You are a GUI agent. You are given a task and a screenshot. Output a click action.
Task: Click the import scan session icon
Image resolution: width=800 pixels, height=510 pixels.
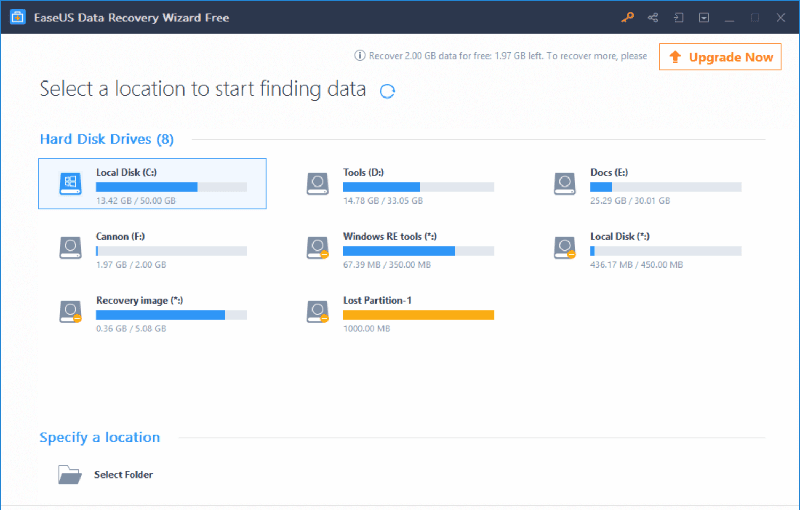679,17
